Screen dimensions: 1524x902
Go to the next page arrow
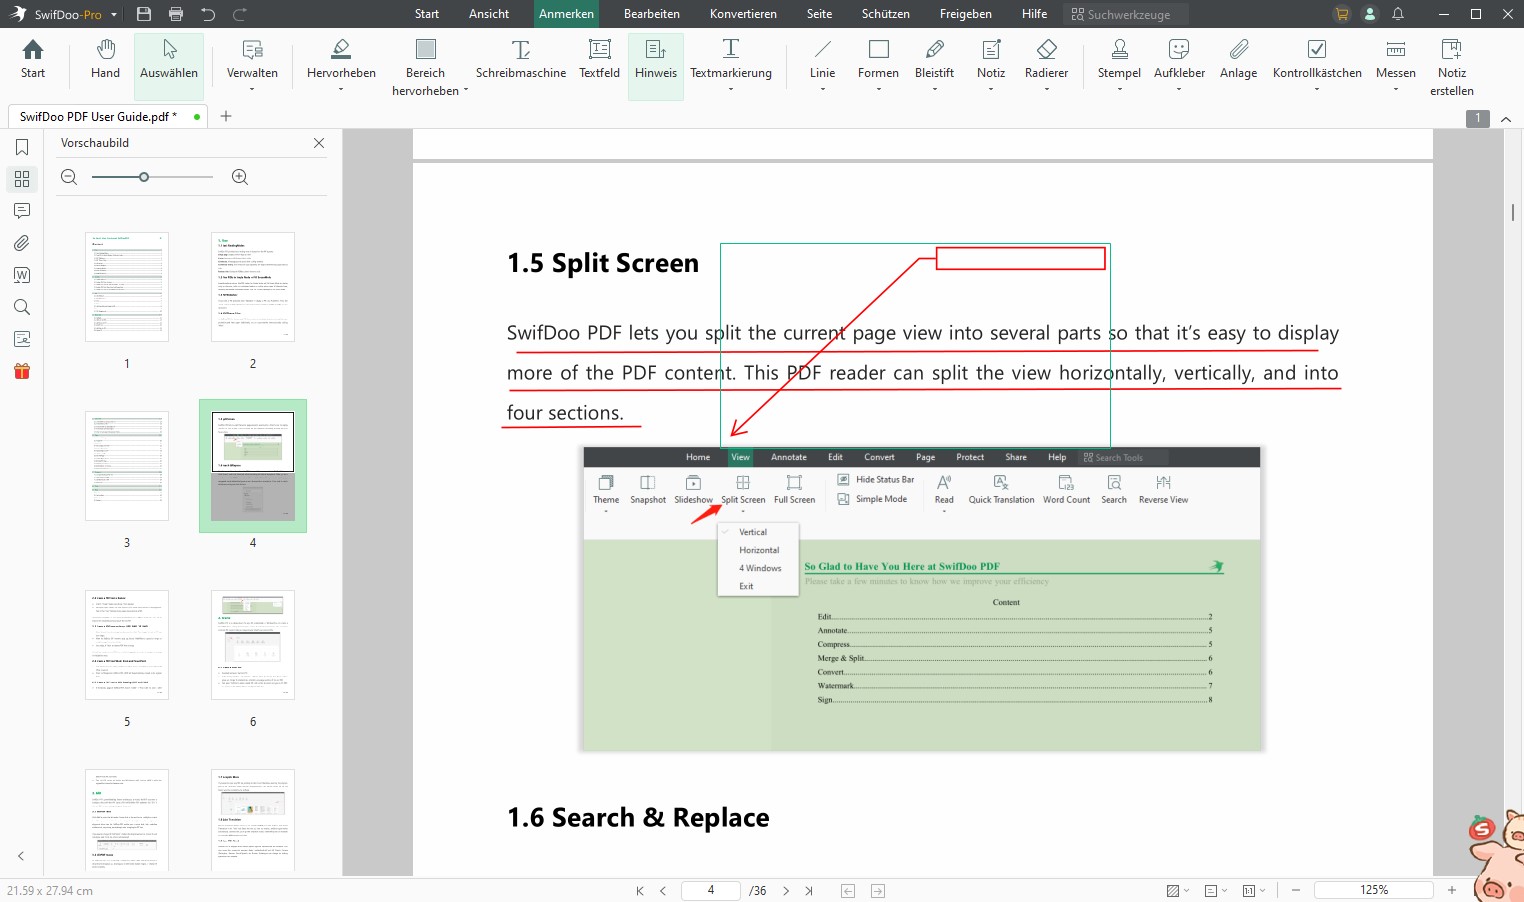coord(786,890)
